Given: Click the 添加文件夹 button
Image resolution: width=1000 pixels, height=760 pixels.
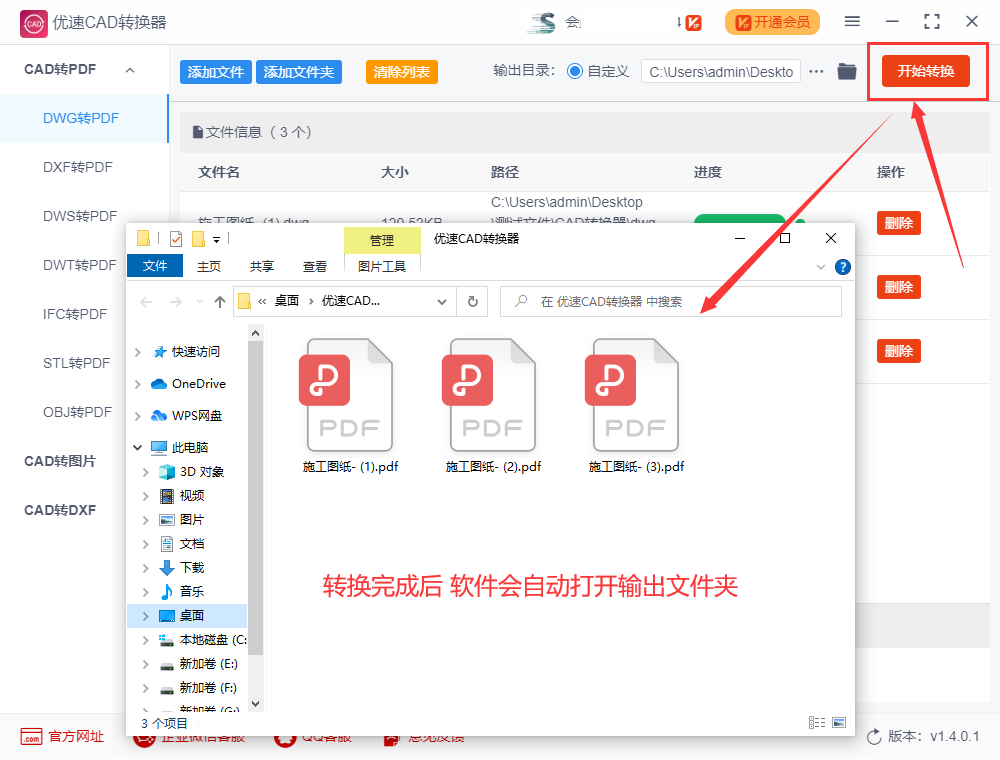Looking at the screenshot, I should (x=298, y=72).
